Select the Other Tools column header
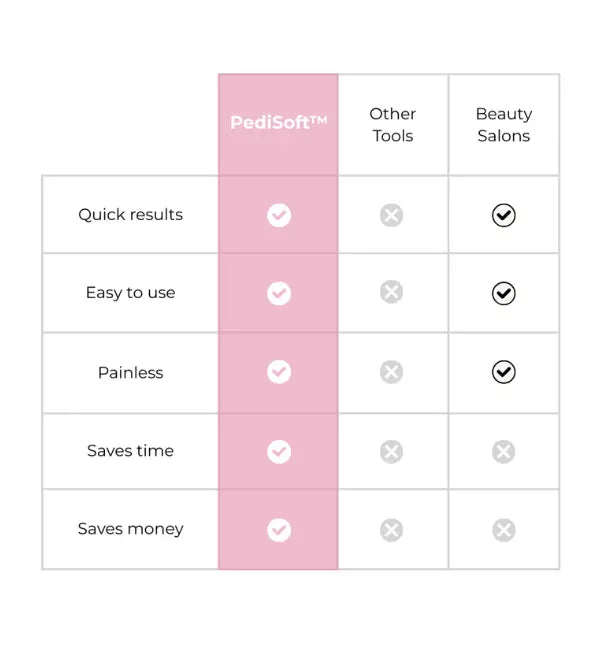The width and height of the screenshot is (600, 650). click(392, 125)
